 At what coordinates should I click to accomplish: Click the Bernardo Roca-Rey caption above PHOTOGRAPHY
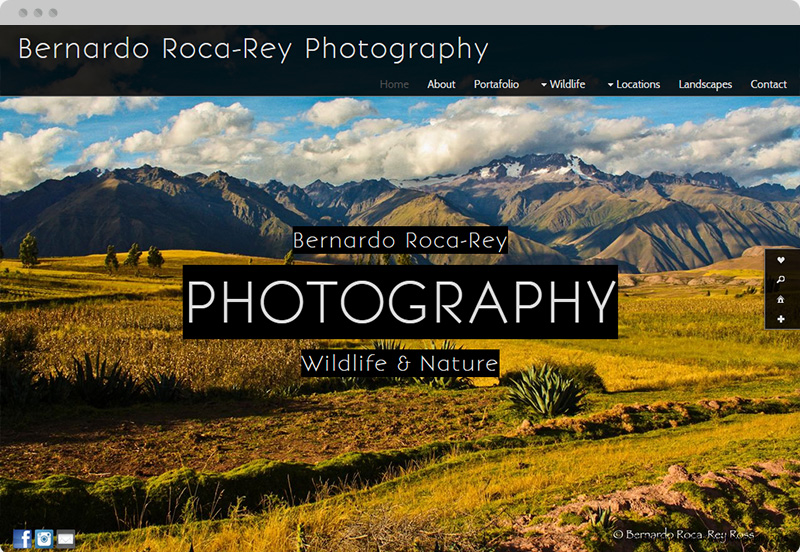[x=400, y=240]
